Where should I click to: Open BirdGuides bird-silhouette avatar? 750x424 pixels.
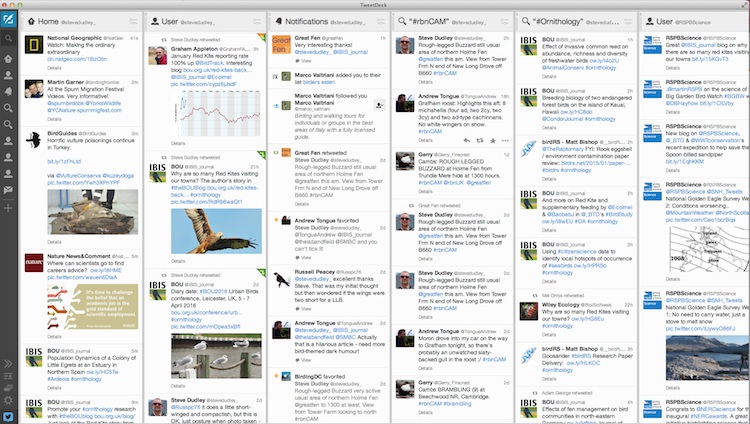(x=34, y=140)
